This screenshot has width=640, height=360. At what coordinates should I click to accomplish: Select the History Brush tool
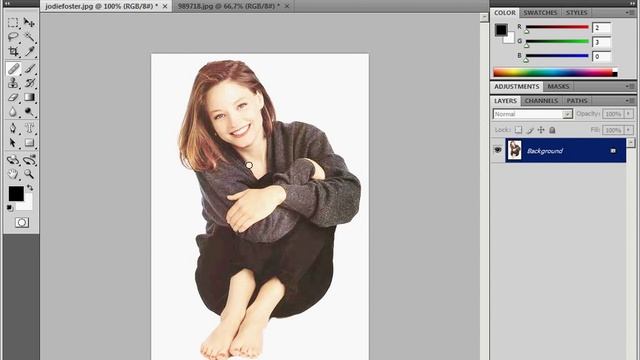click(29, 83)
